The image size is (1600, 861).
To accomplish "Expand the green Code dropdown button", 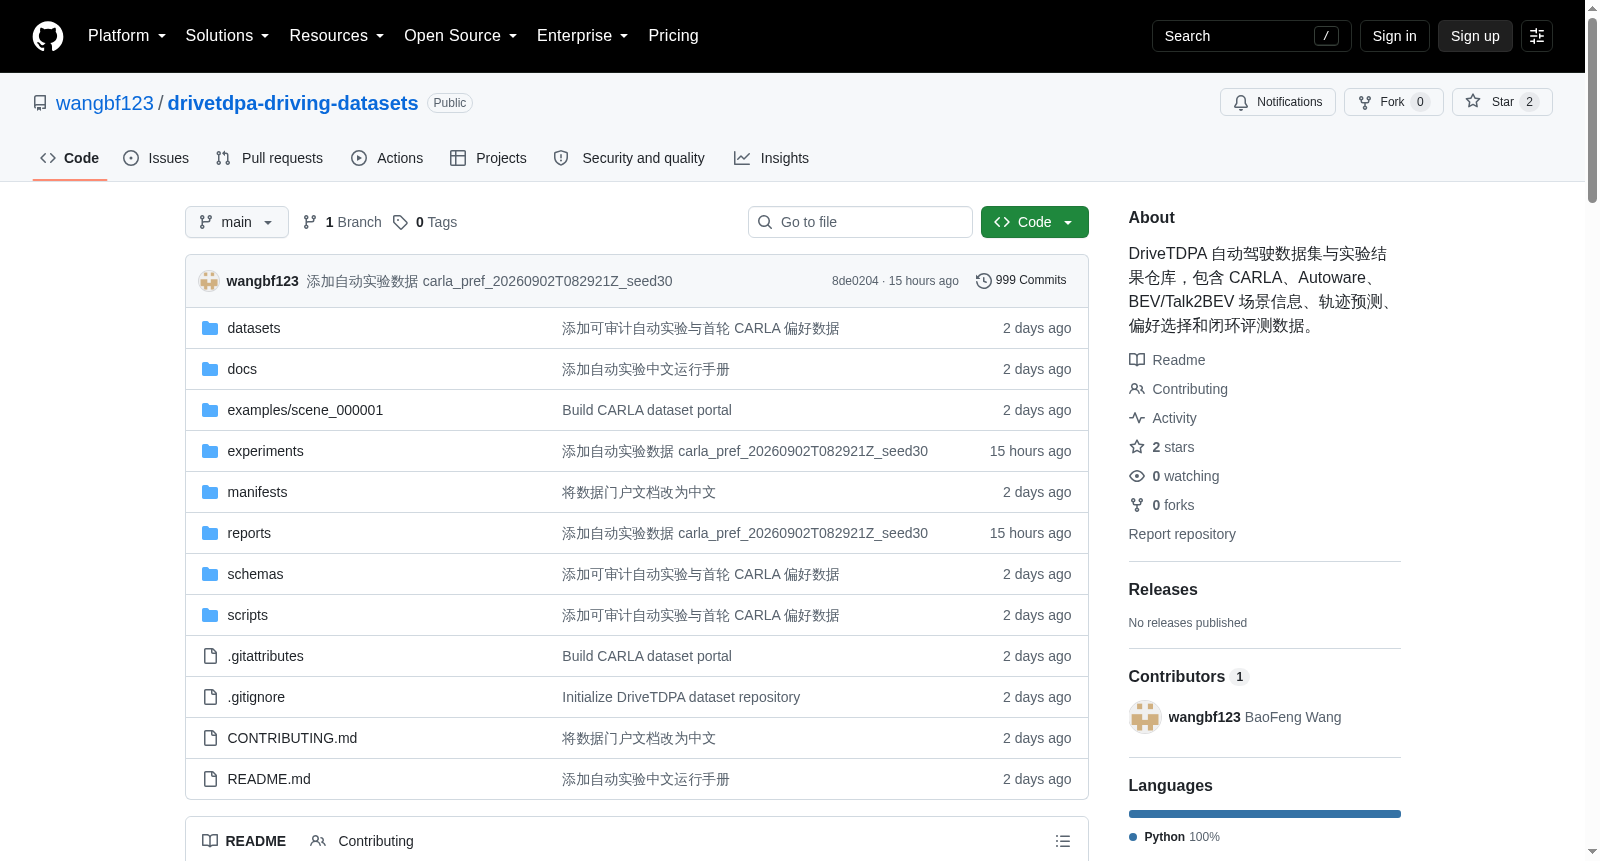I will [x=1034, y=222].
